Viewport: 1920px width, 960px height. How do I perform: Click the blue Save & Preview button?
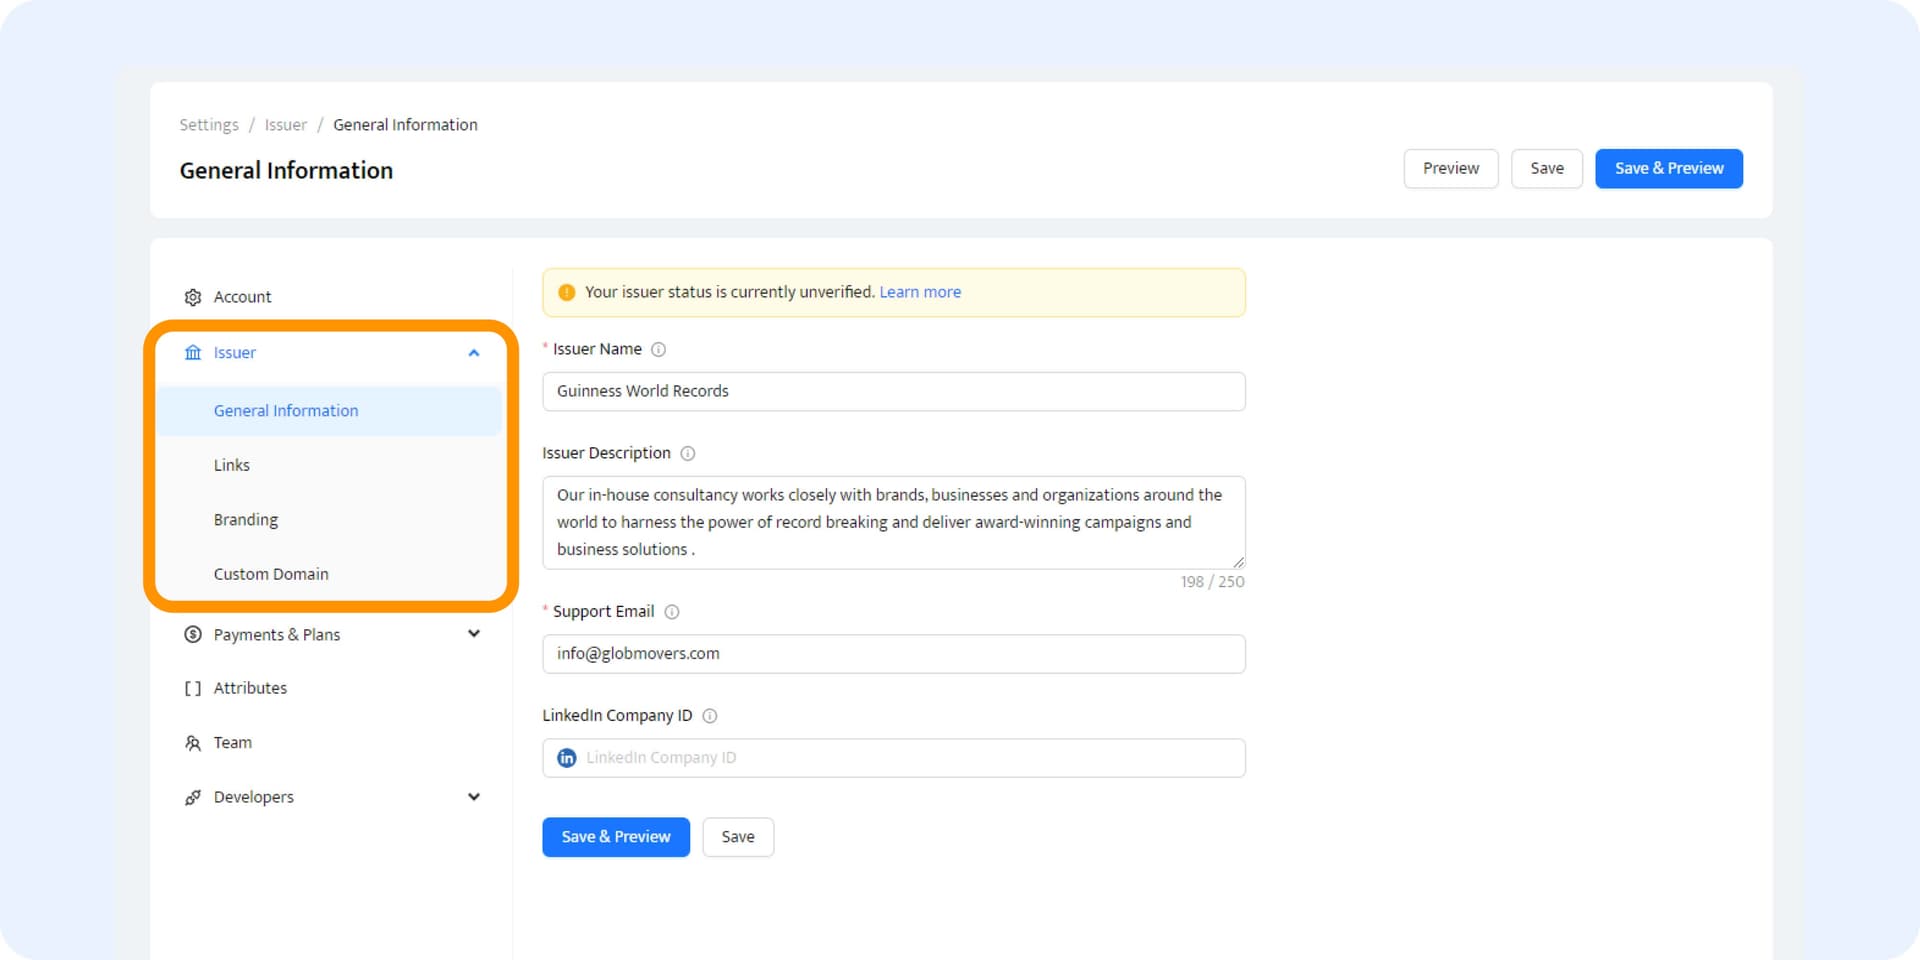1668,168
